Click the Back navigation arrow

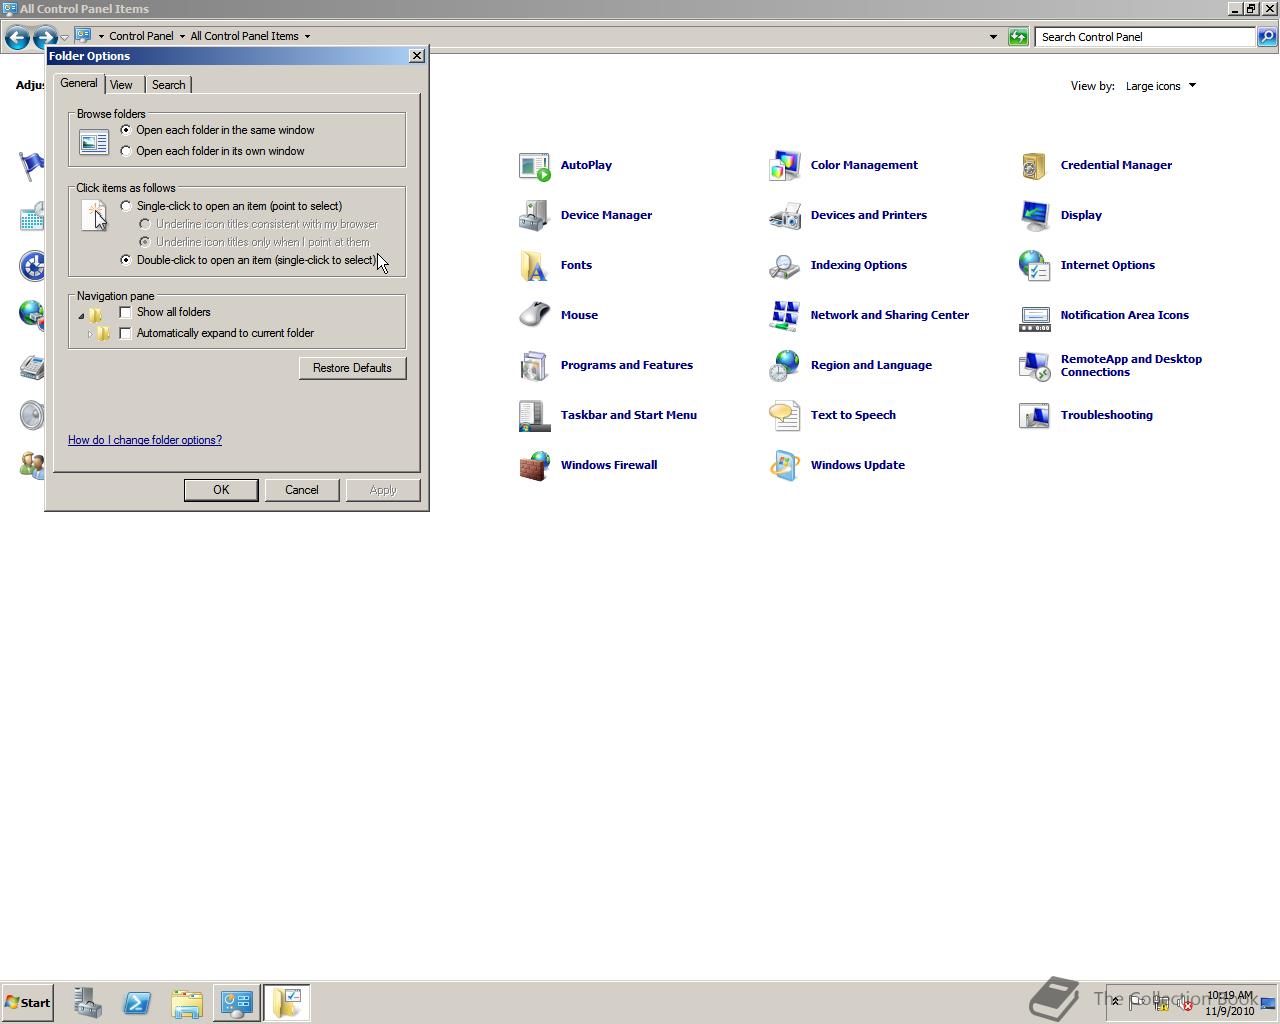point(17,38)
